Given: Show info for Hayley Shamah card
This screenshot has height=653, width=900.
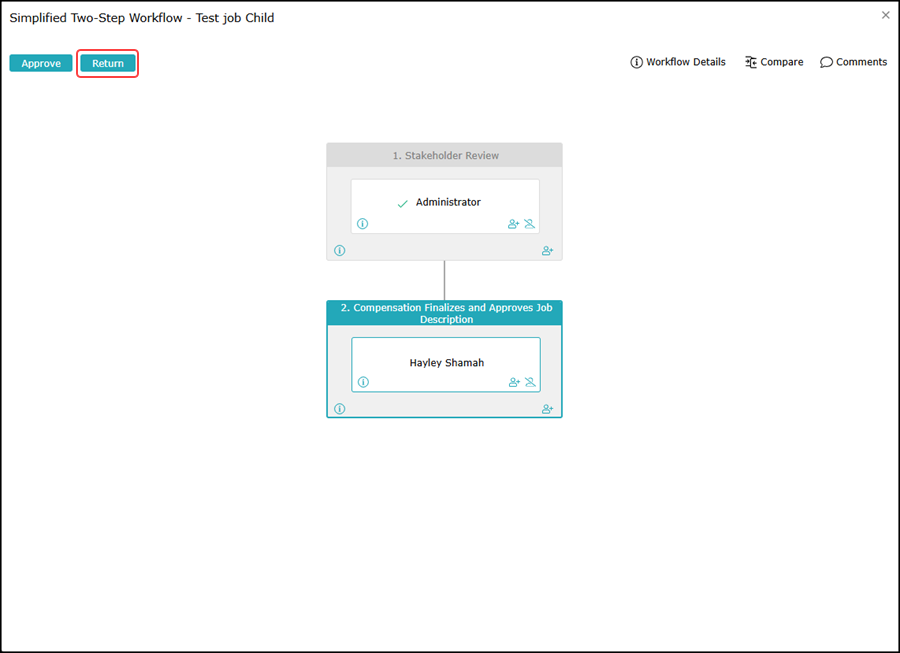Looking at the screenshot, I should tap(363, 382).
